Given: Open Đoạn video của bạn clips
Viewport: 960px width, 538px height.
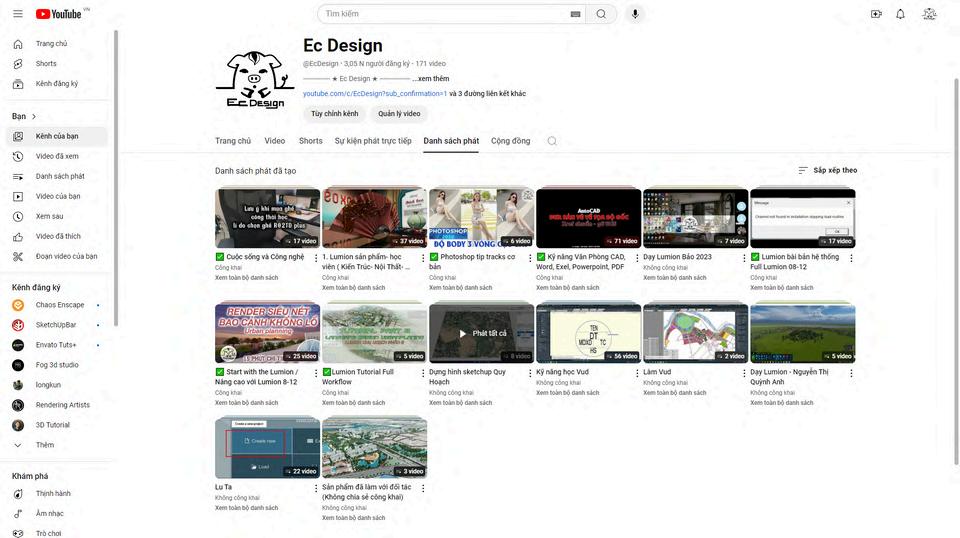Looking at the screenshot, I should click(x=57, y=256).
